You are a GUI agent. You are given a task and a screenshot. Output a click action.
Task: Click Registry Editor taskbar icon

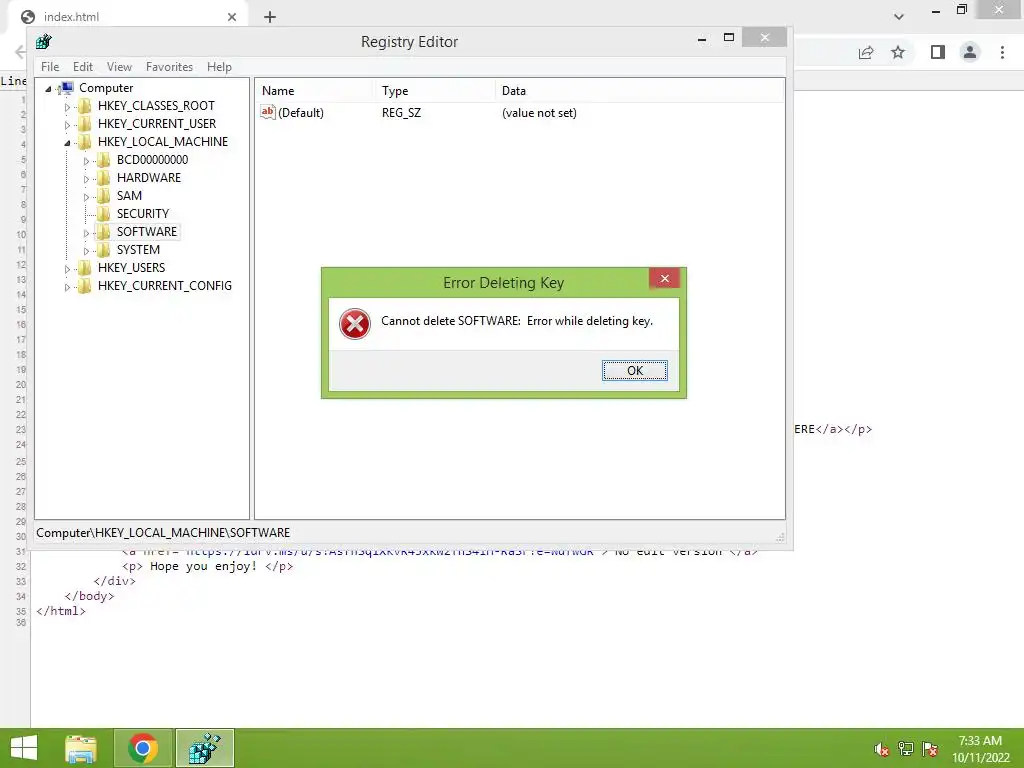click(204, 748)
